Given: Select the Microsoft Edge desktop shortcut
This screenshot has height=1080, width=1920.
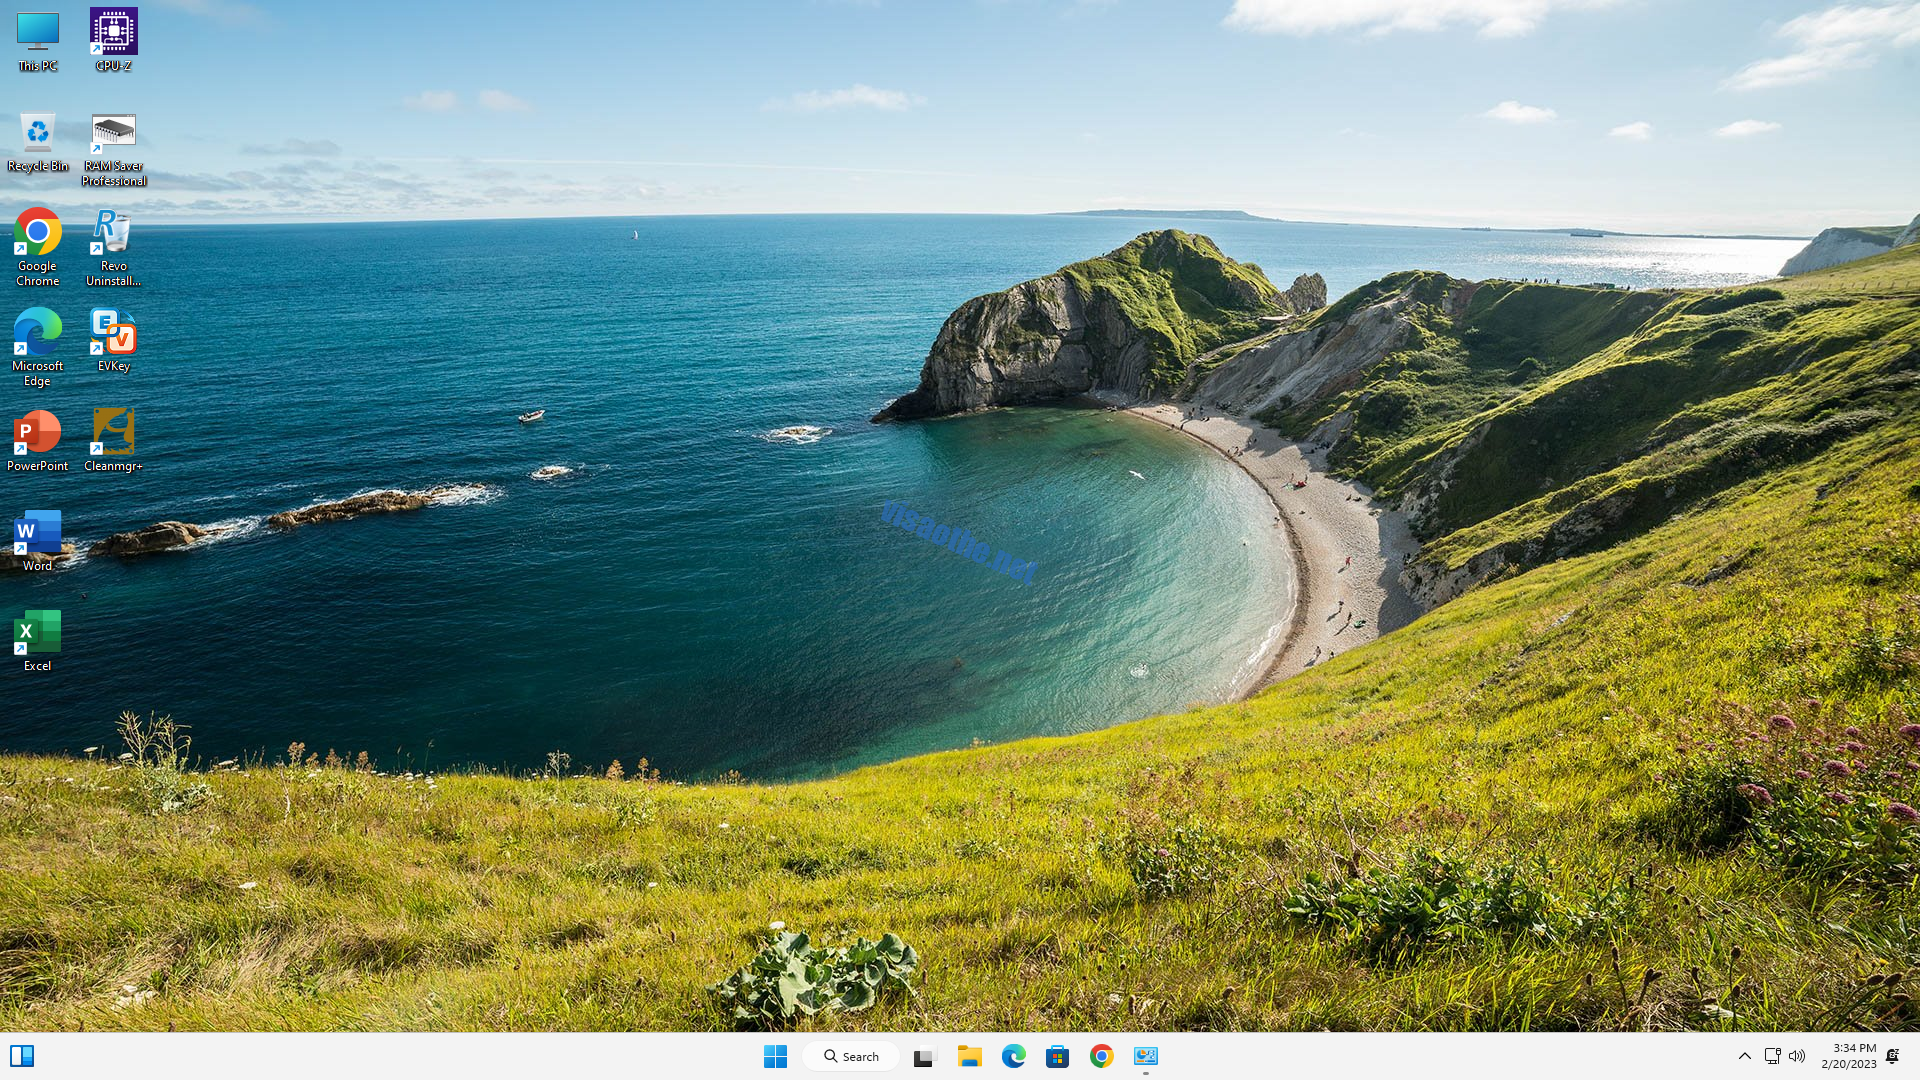Looking at the screenshot, I should (38, 348).
